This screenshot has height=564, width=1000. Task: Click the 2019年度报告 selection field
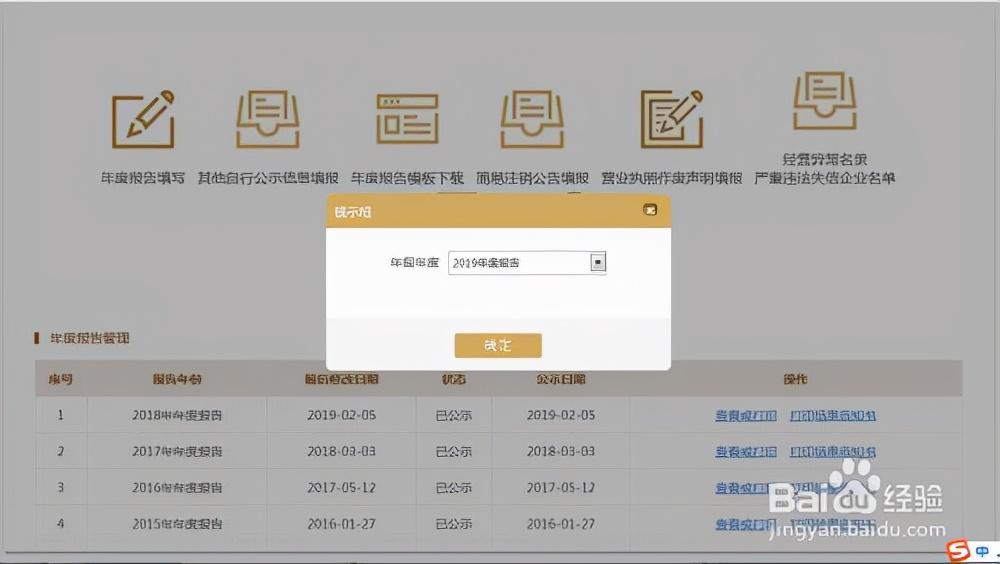[527, 262]
